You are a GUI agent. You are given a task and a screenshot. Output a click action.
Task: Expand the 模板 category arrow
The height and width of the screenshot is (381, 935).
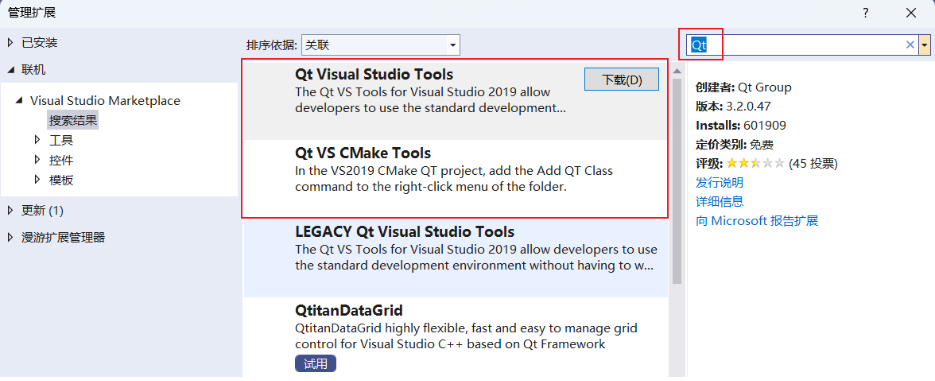click(38, 180)
